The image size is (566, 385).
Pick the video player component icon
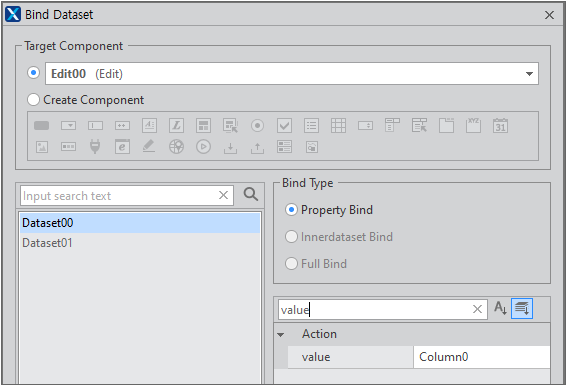click(x=203, y=147)
